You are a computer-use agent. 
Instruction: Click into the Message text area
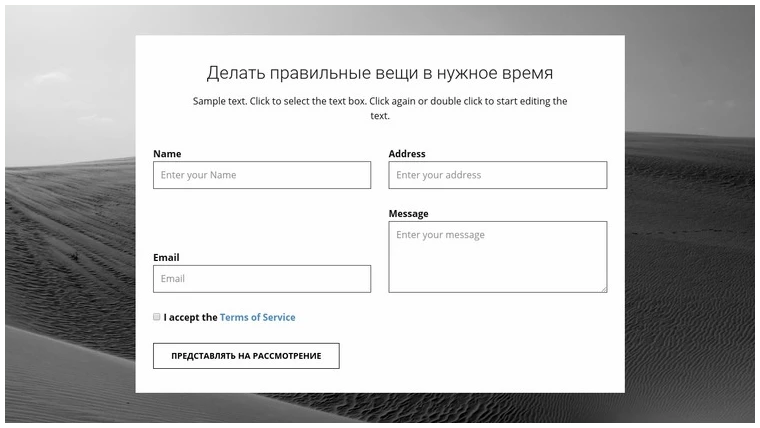tap(498, 257)
